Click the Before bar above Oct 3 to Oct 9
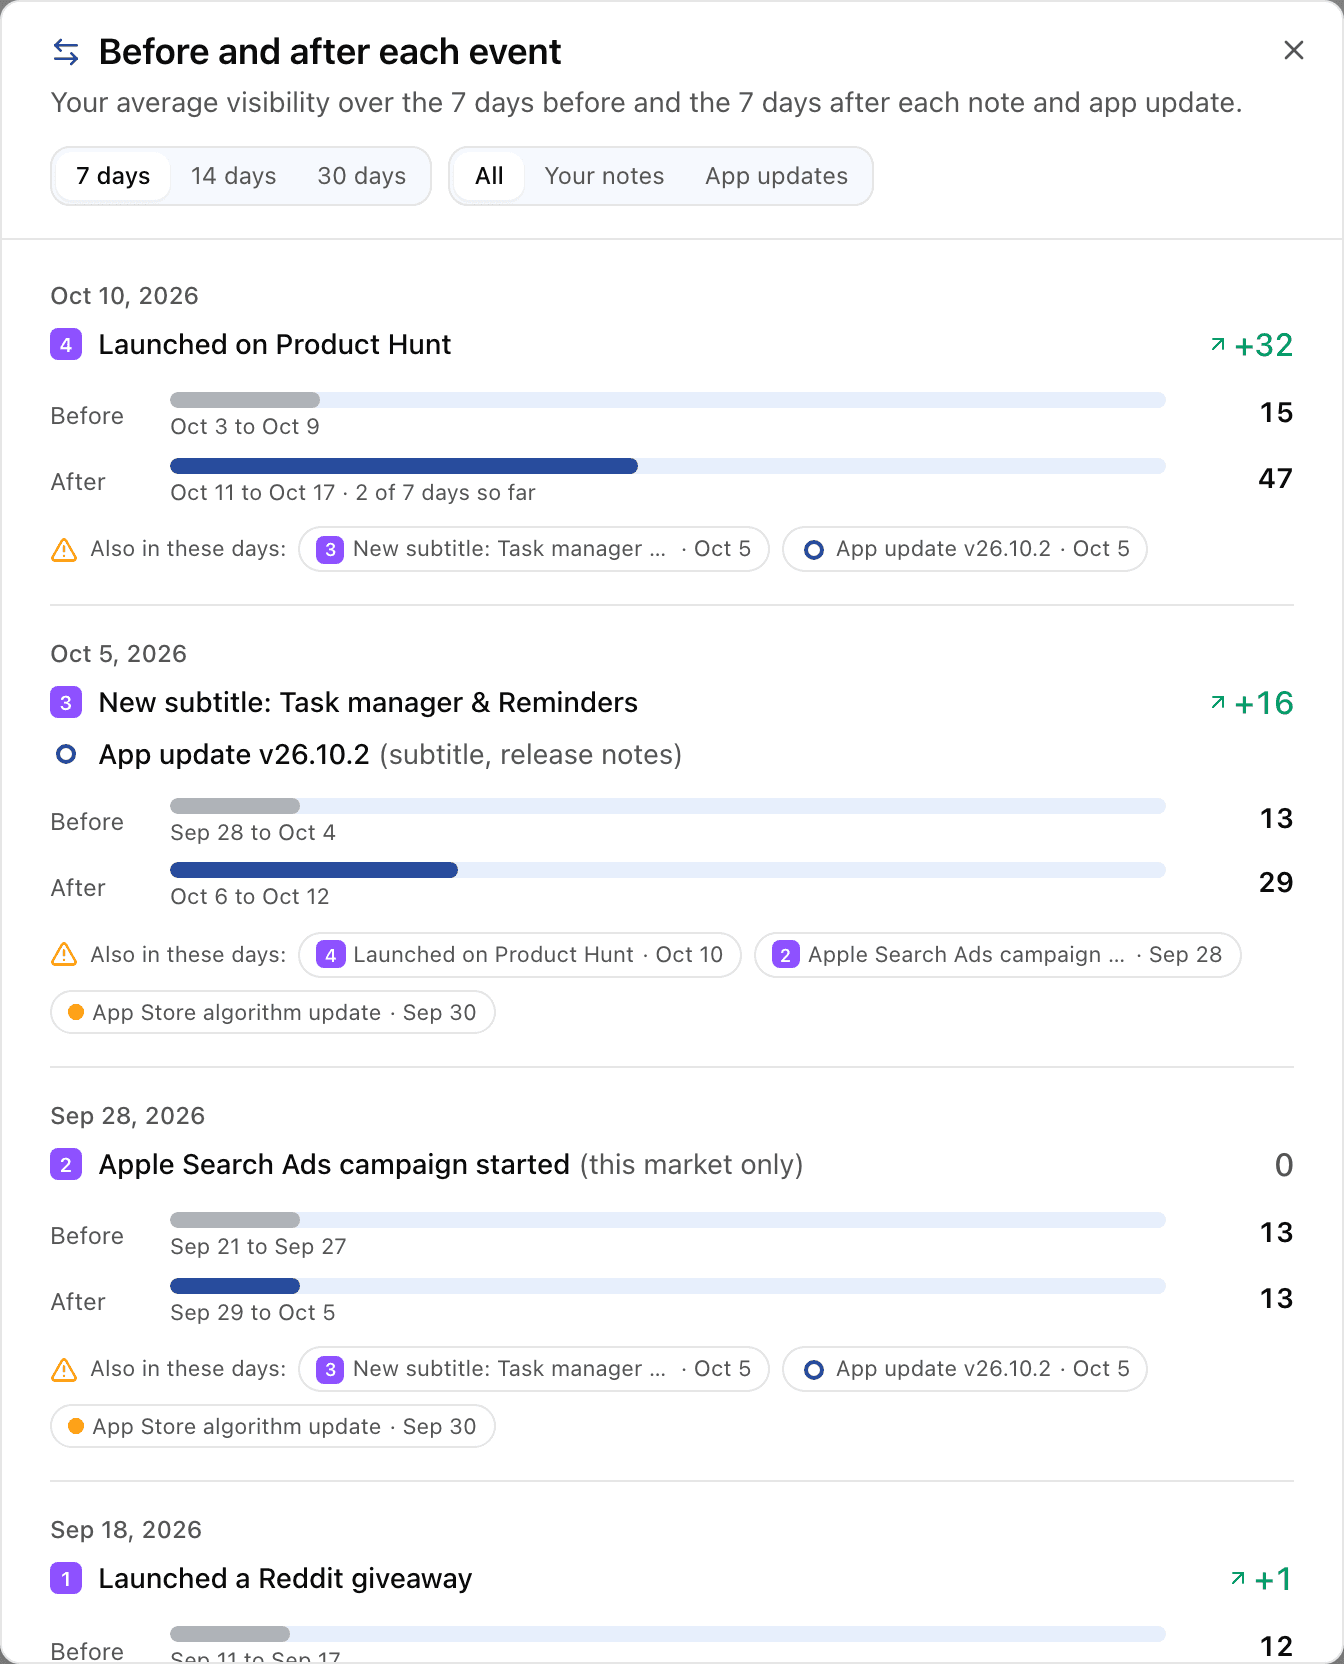 (x=668, y=400)
